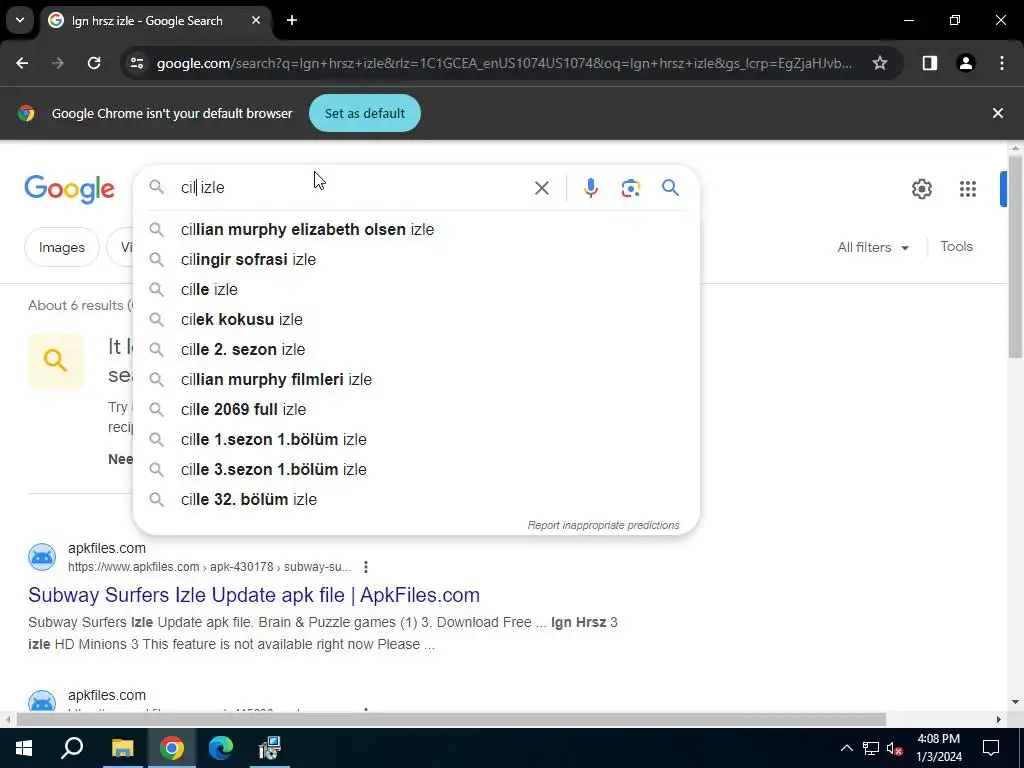
Task: Select the 'Ign hrsz izle - Google Search' tab
Action: (155, 20)
